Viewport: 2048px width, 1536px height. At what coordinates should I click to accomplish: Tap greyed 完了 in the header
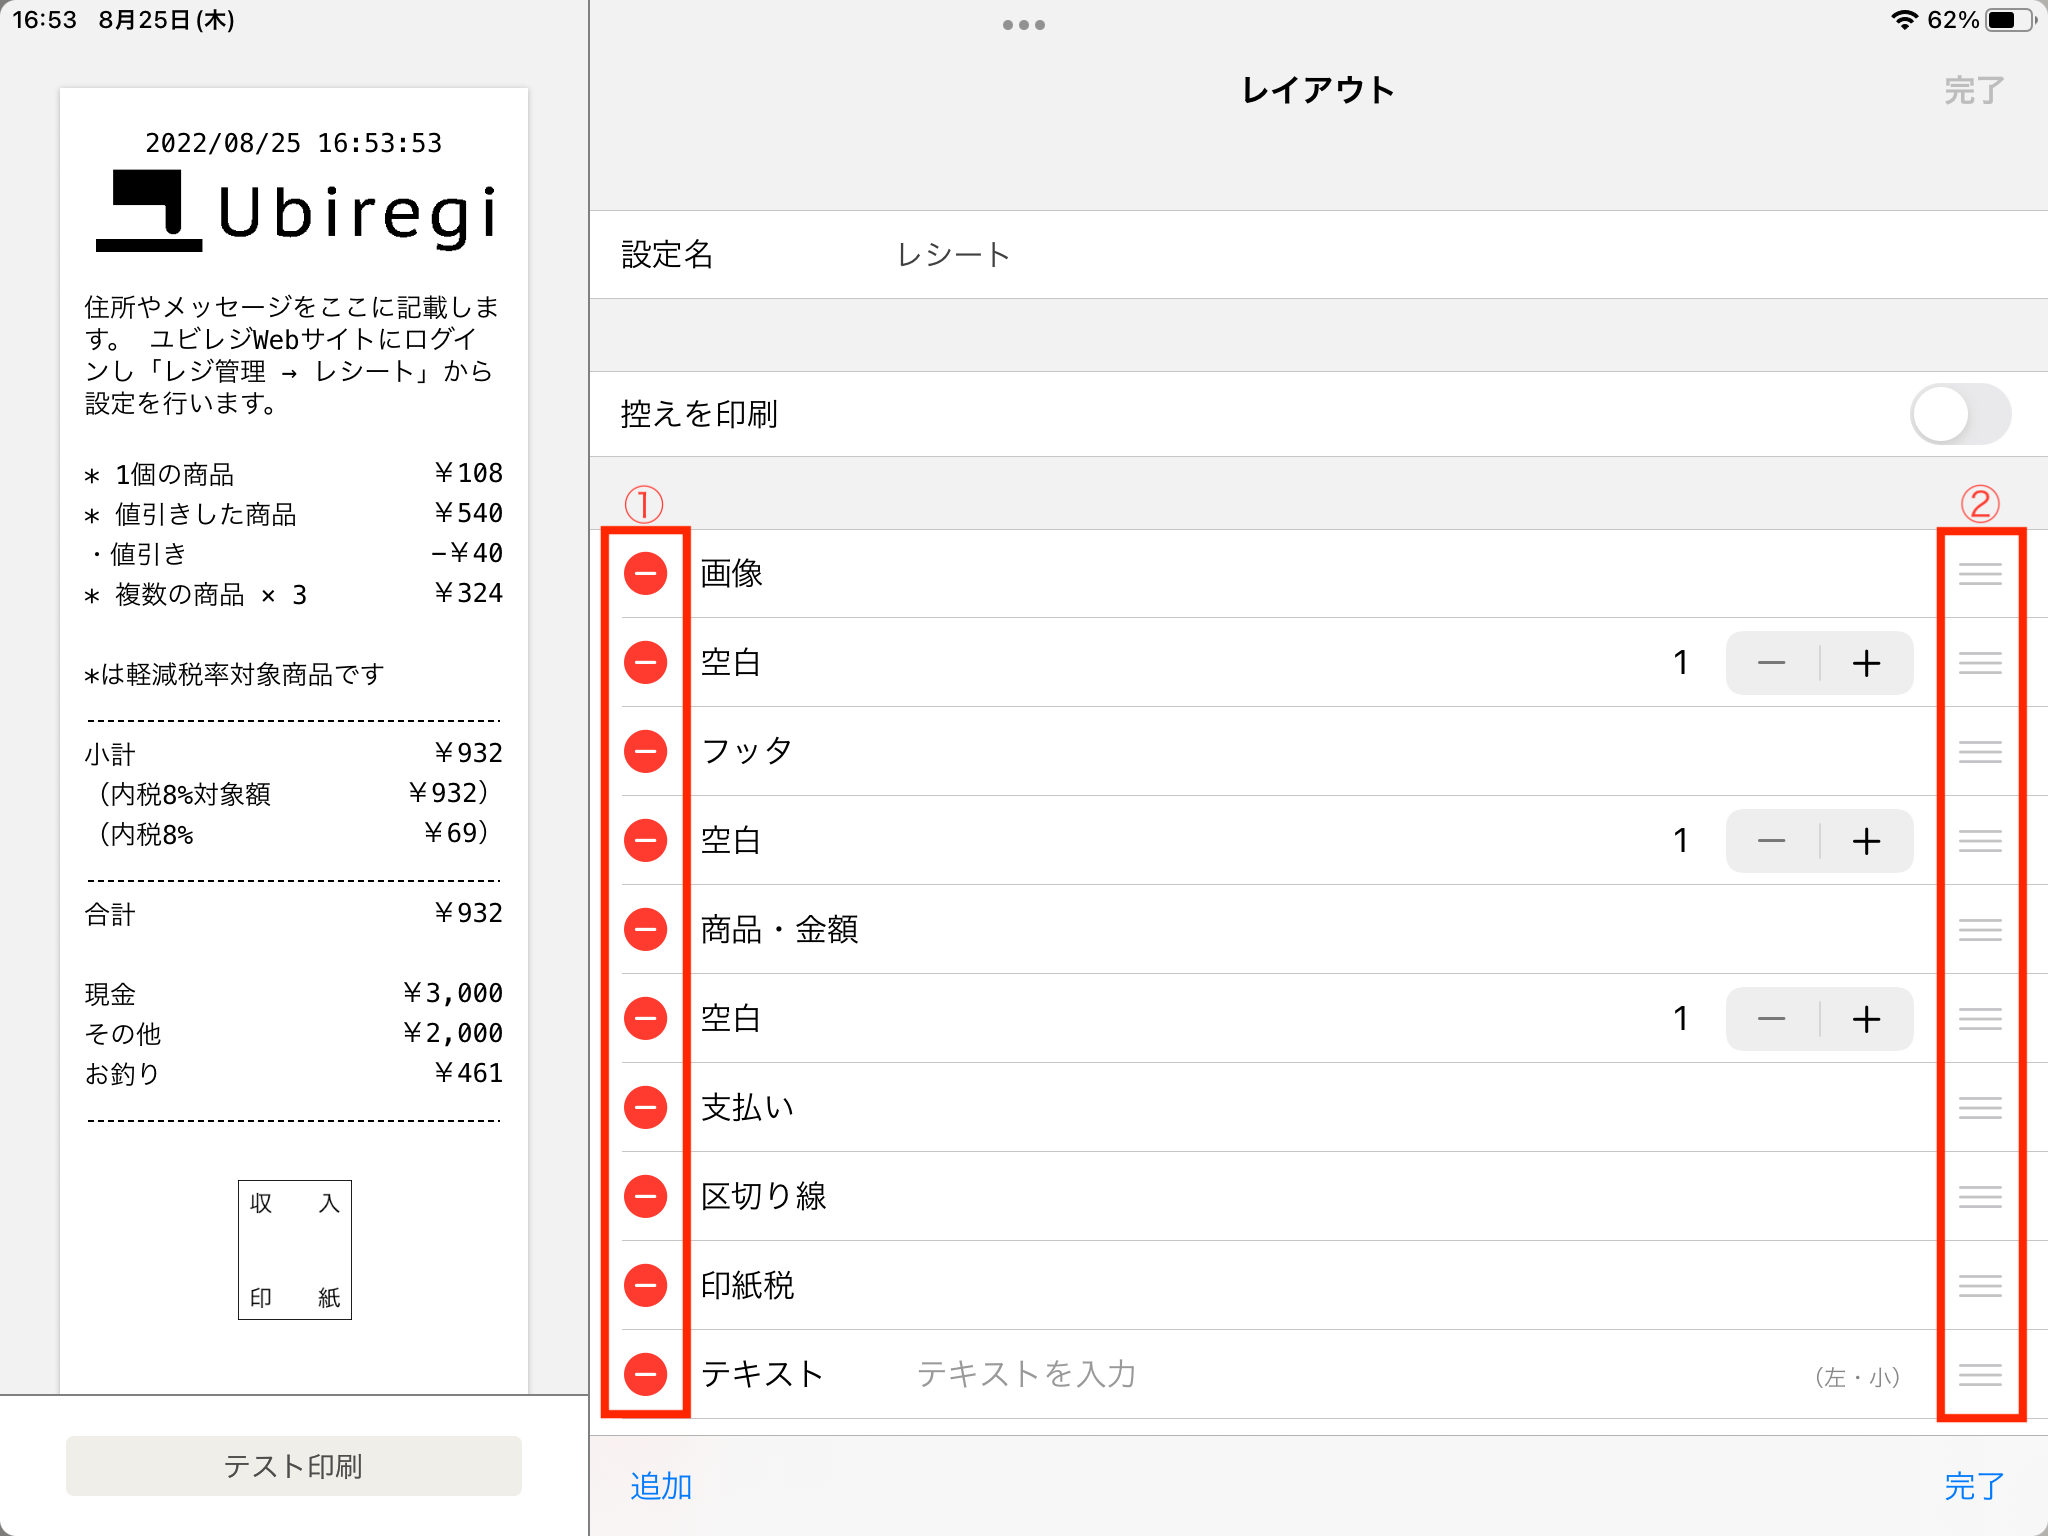1974,90
